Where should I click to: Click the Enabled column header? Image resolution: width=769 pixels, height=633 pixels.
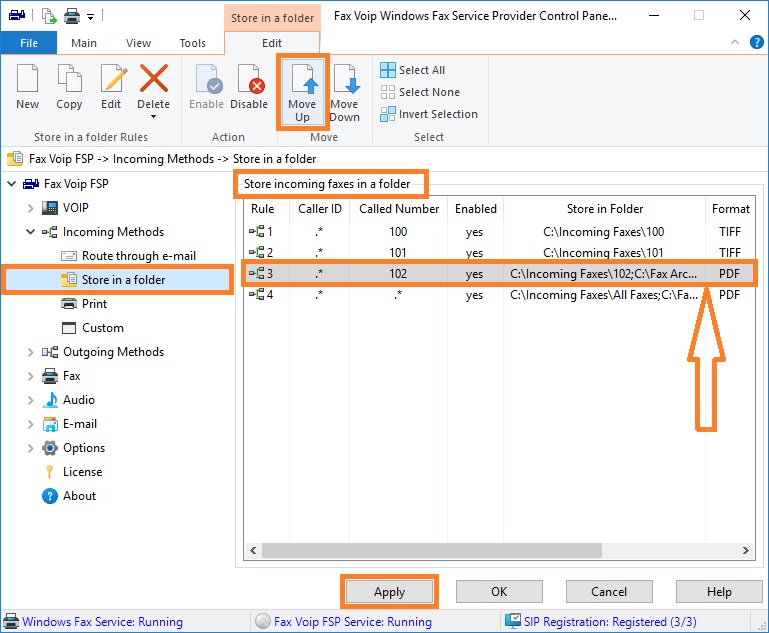click(476, 209)
